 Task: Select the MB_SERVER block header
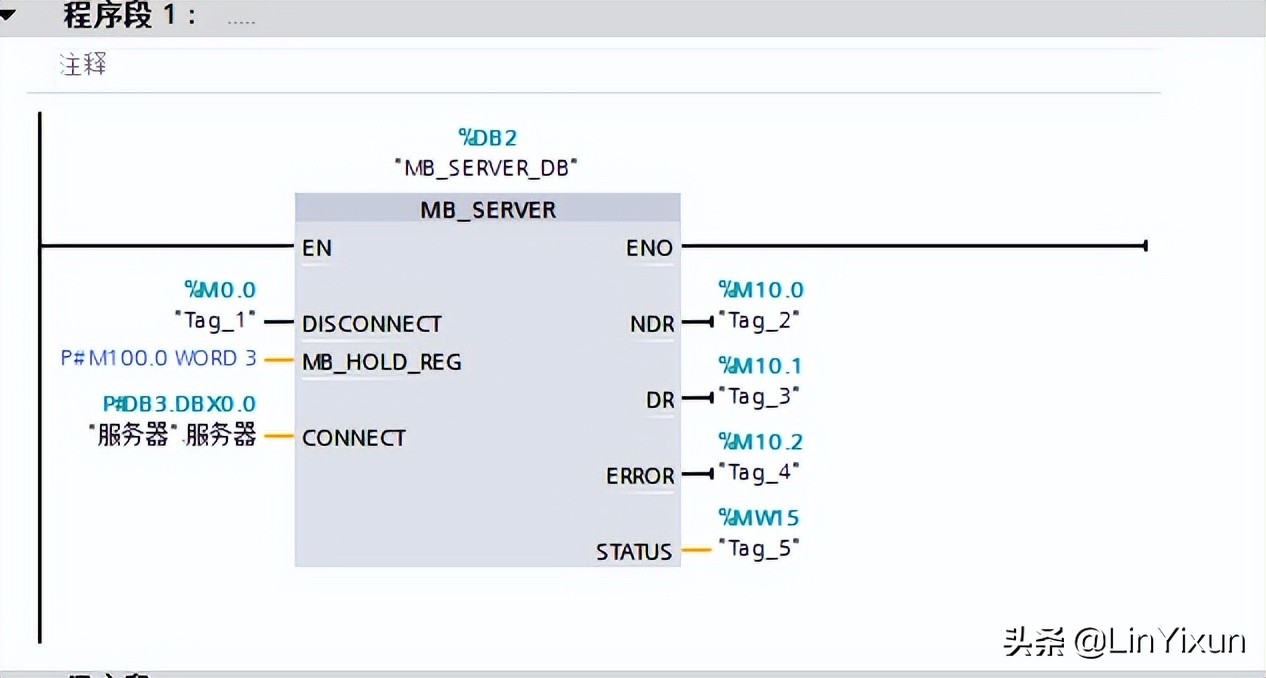pos(488,210)
